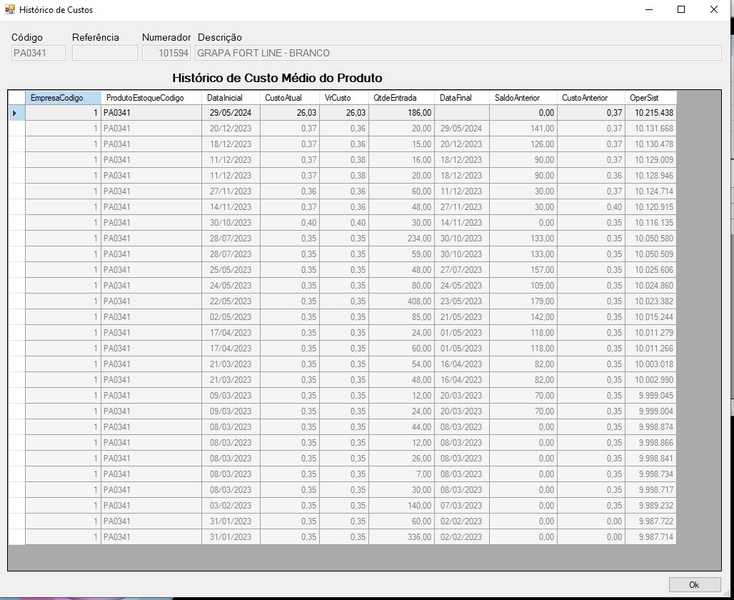Select QtdeEntrada cell 44,00
Screen dimensions: 734x600
pyautogui.click(x=402, y=427)
